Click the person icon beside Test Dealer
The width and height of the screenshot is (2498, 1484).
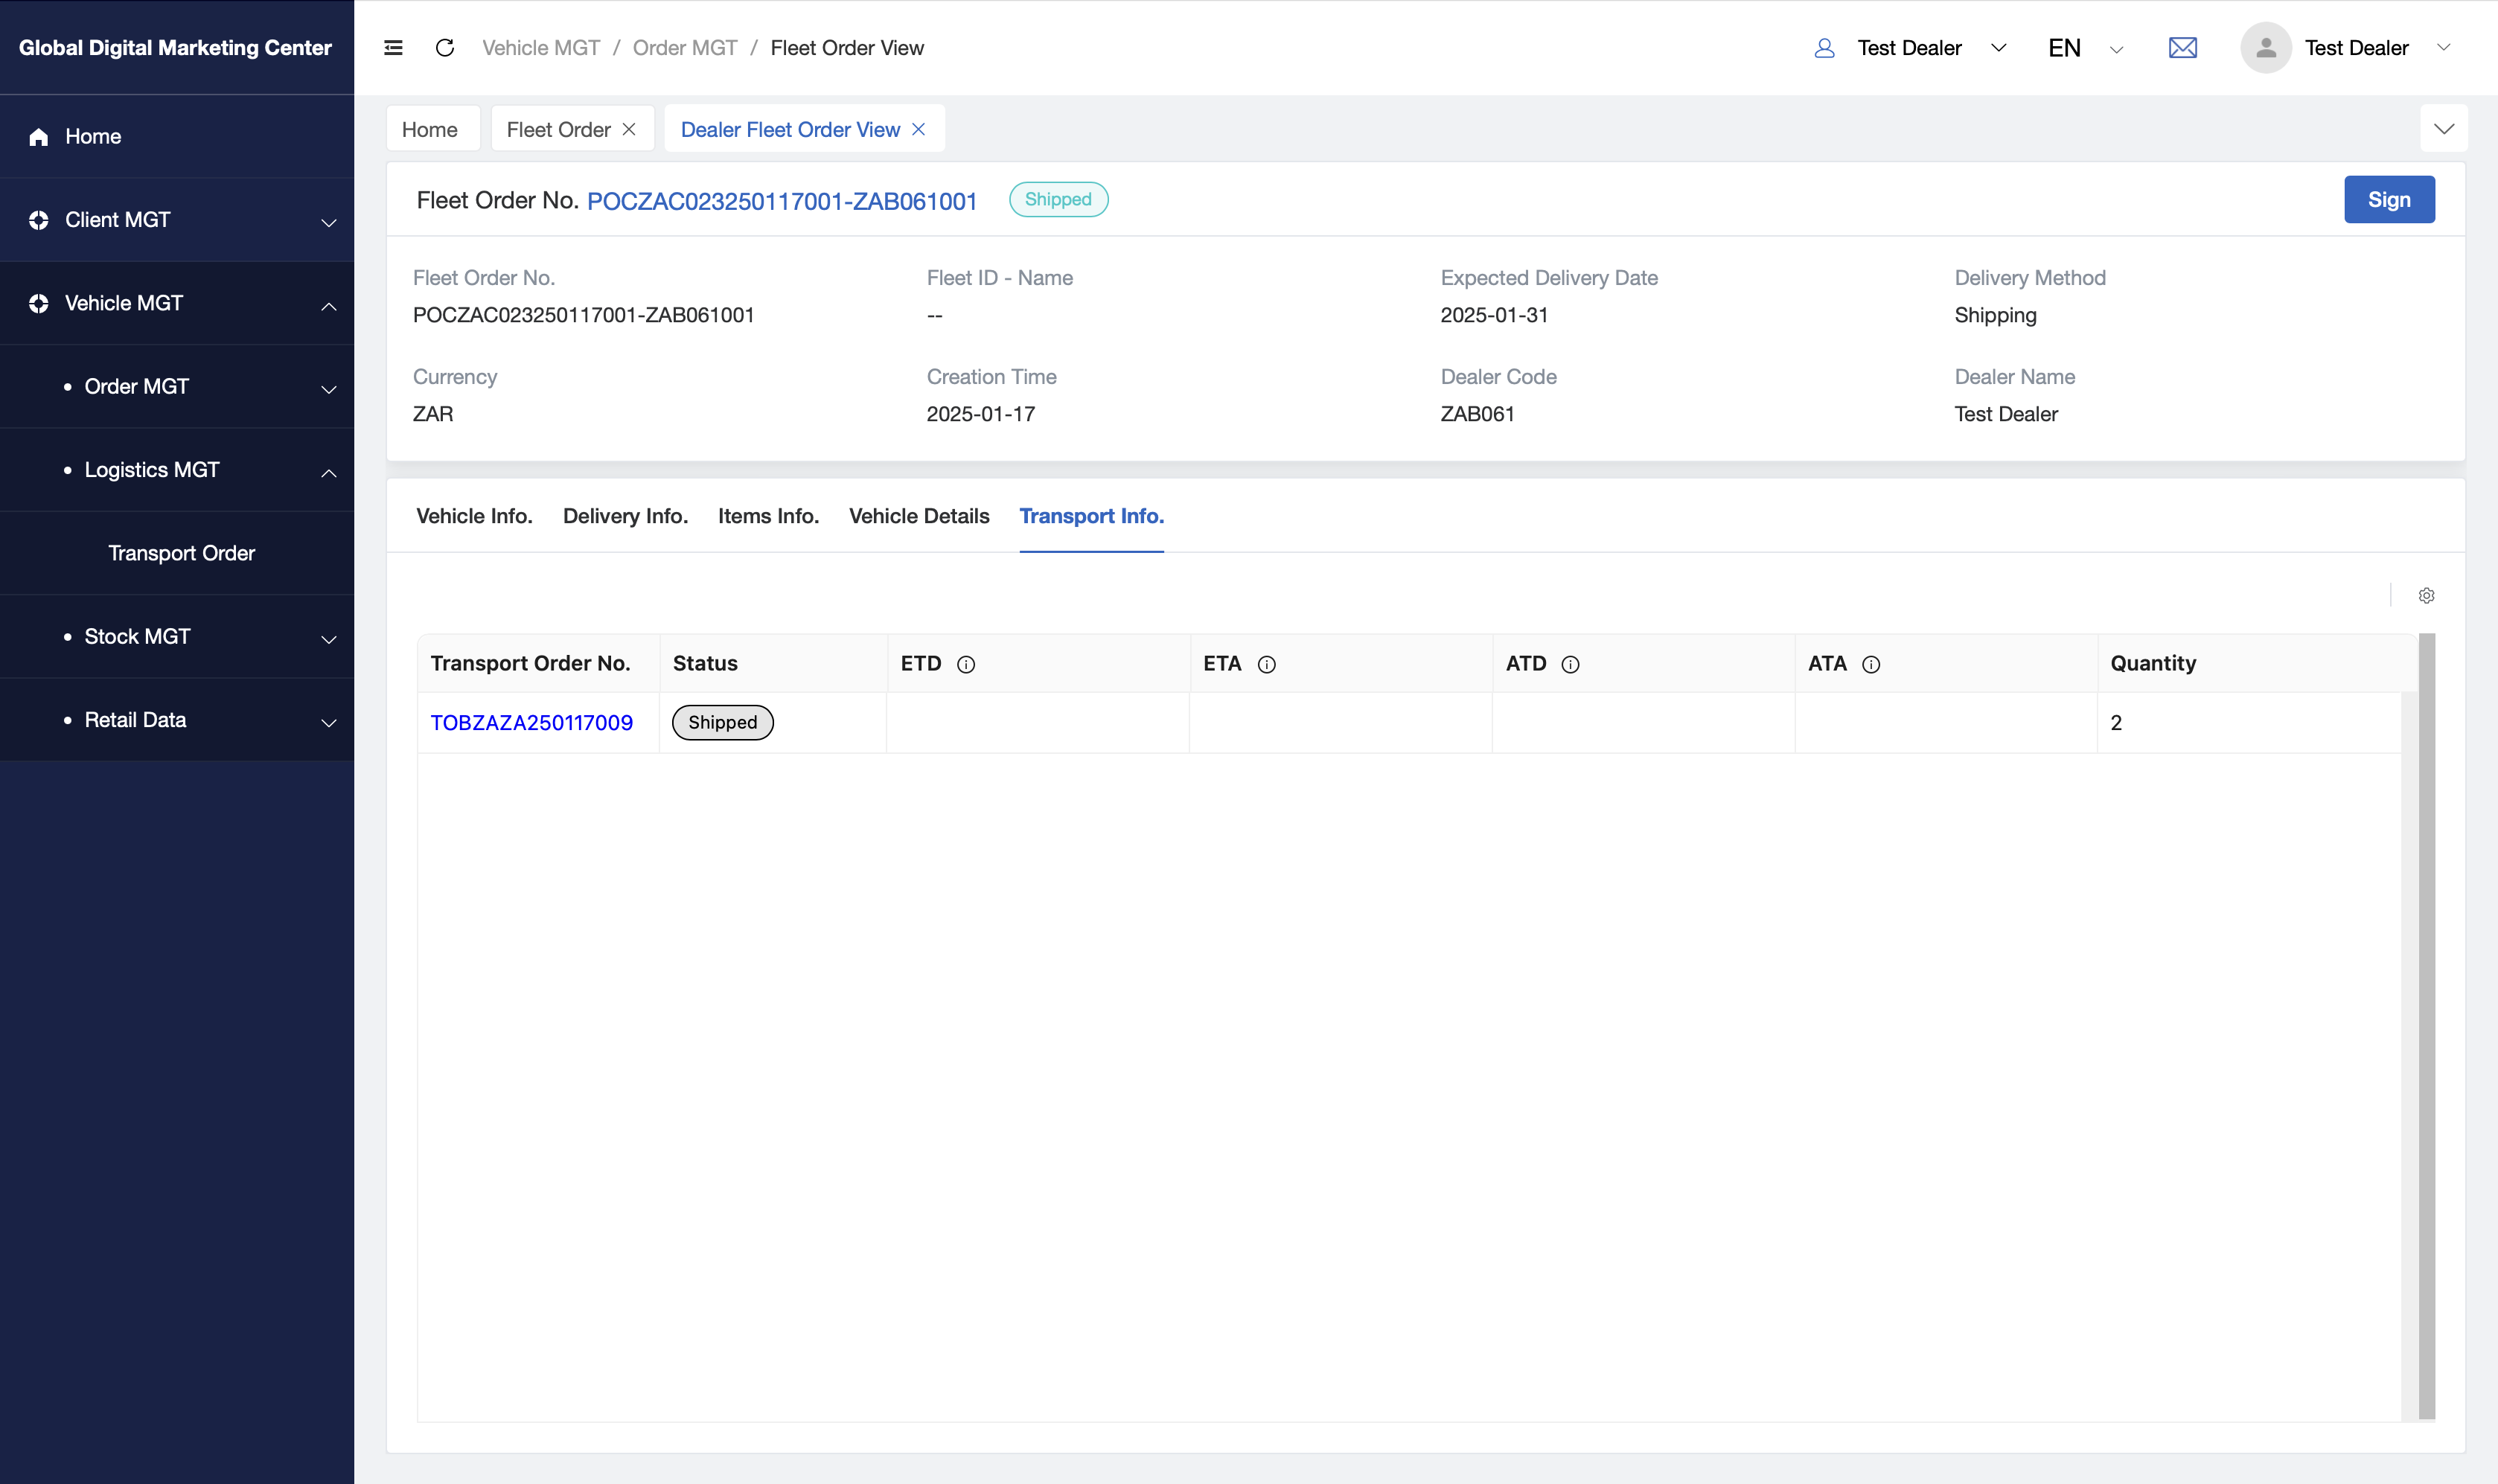(1824, 48)
